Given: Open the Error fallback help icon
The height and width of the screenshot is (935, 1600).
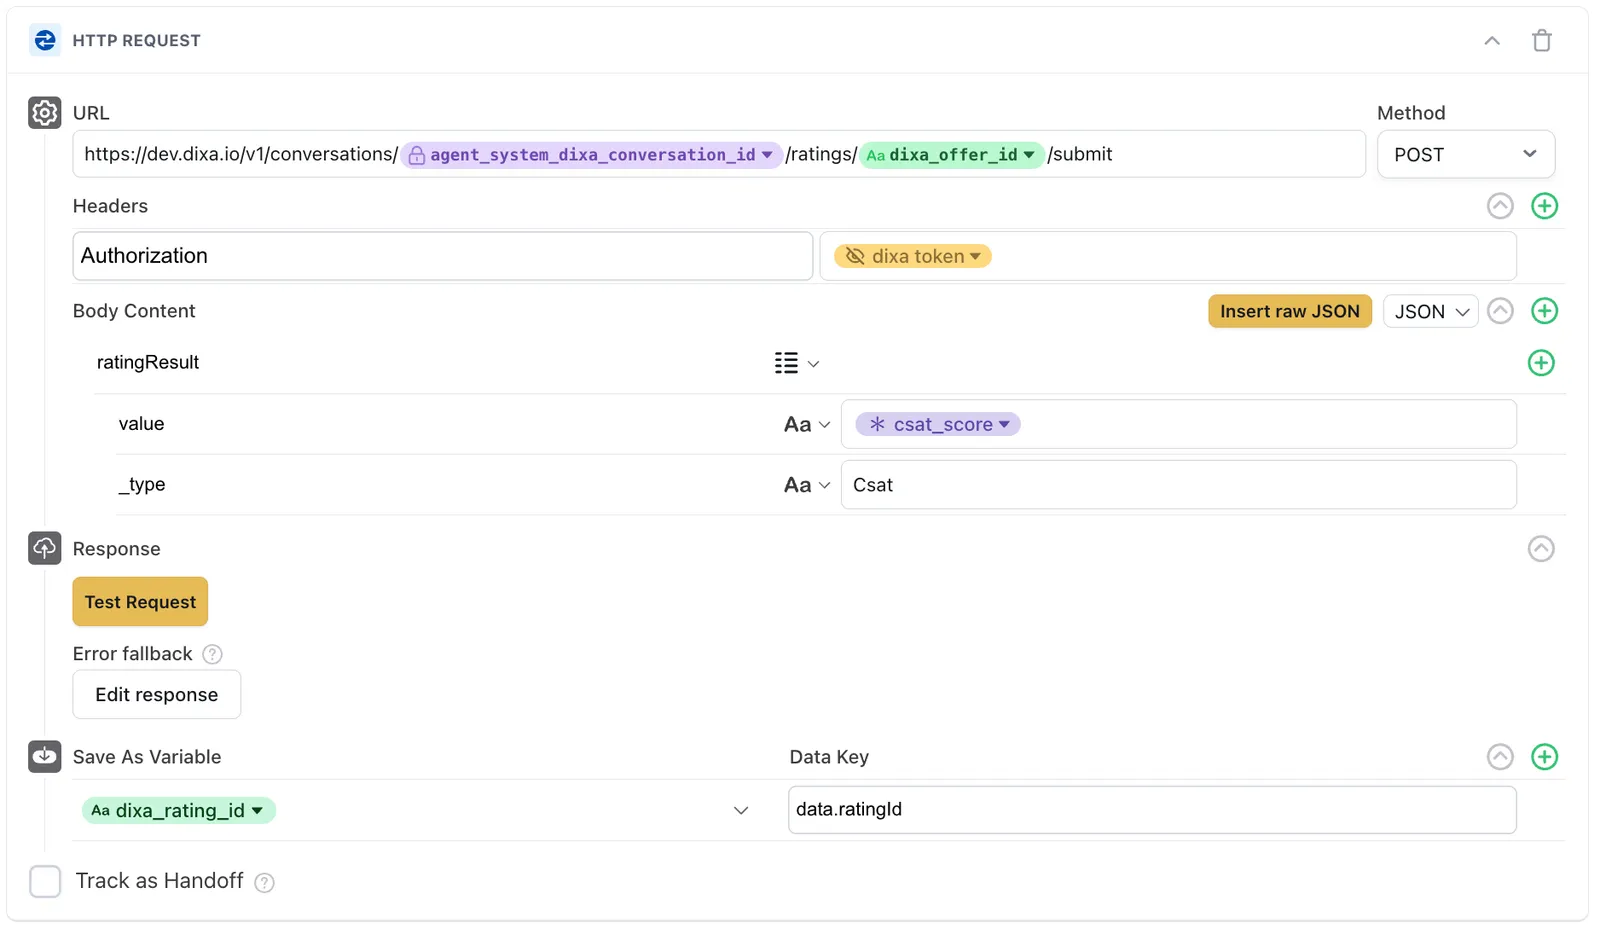Looking at the screenshot, I should tap(212, 654).
